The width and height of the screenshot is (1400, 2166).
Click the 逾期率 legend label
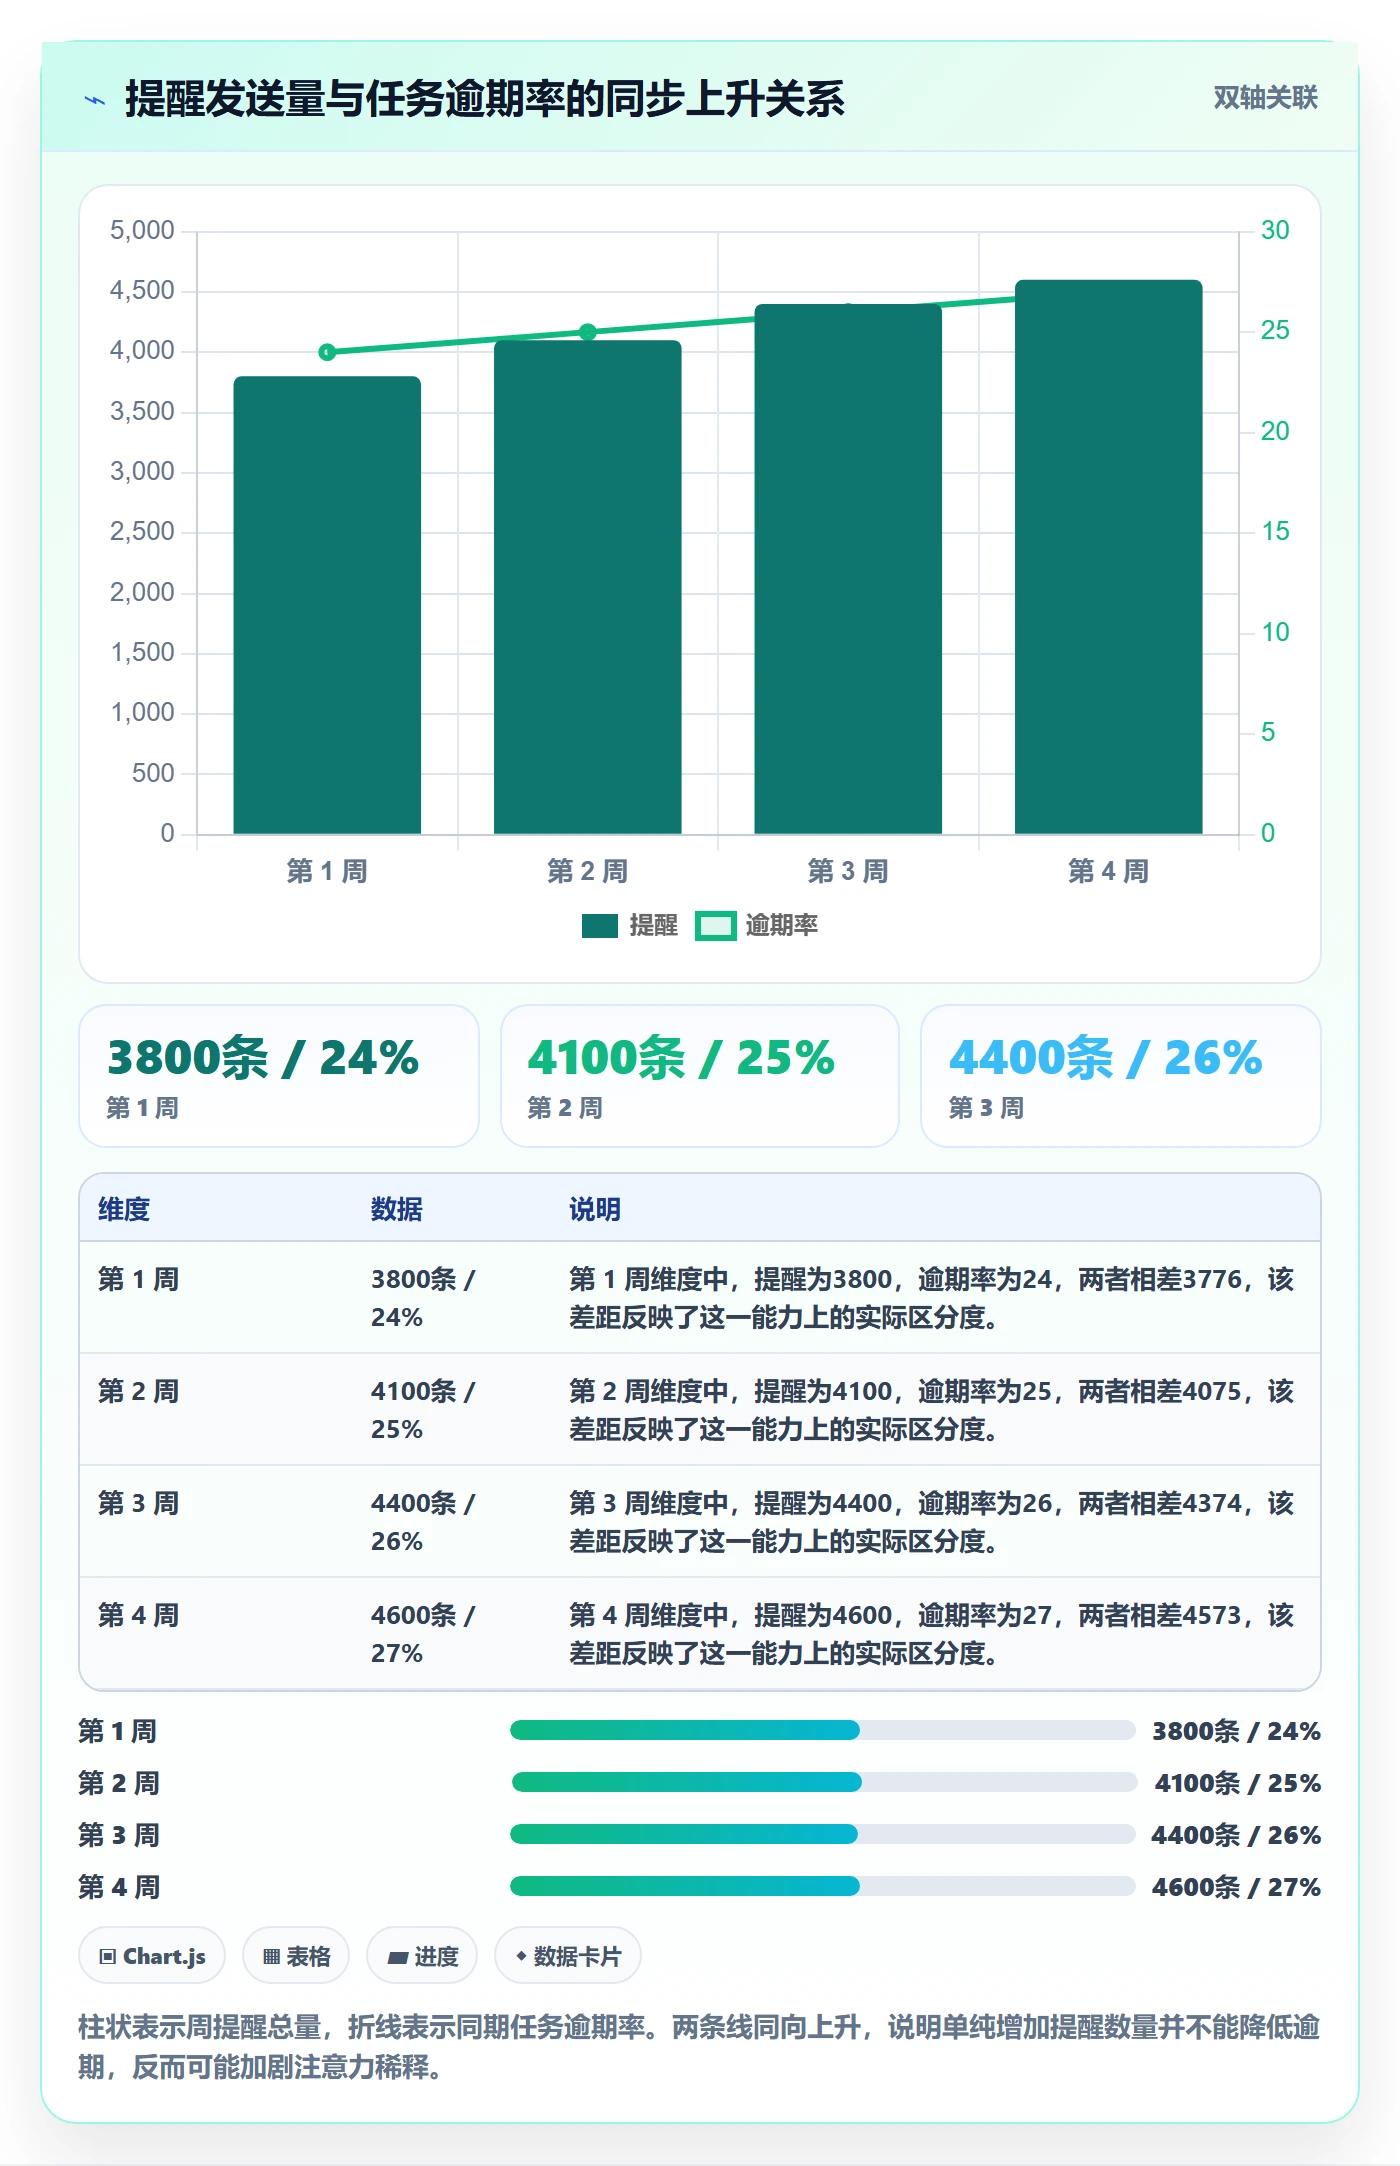coord(782,926)
